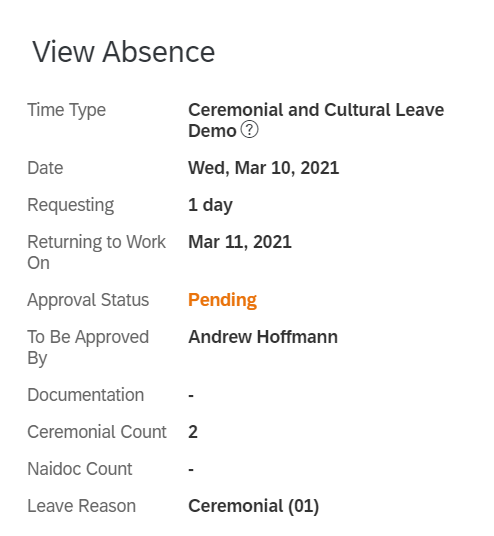Image resolution: width=494 pixels, height=536 pixels.
Task: Click the Ceremonial (01) leave reason
Action: coord(253,506)
